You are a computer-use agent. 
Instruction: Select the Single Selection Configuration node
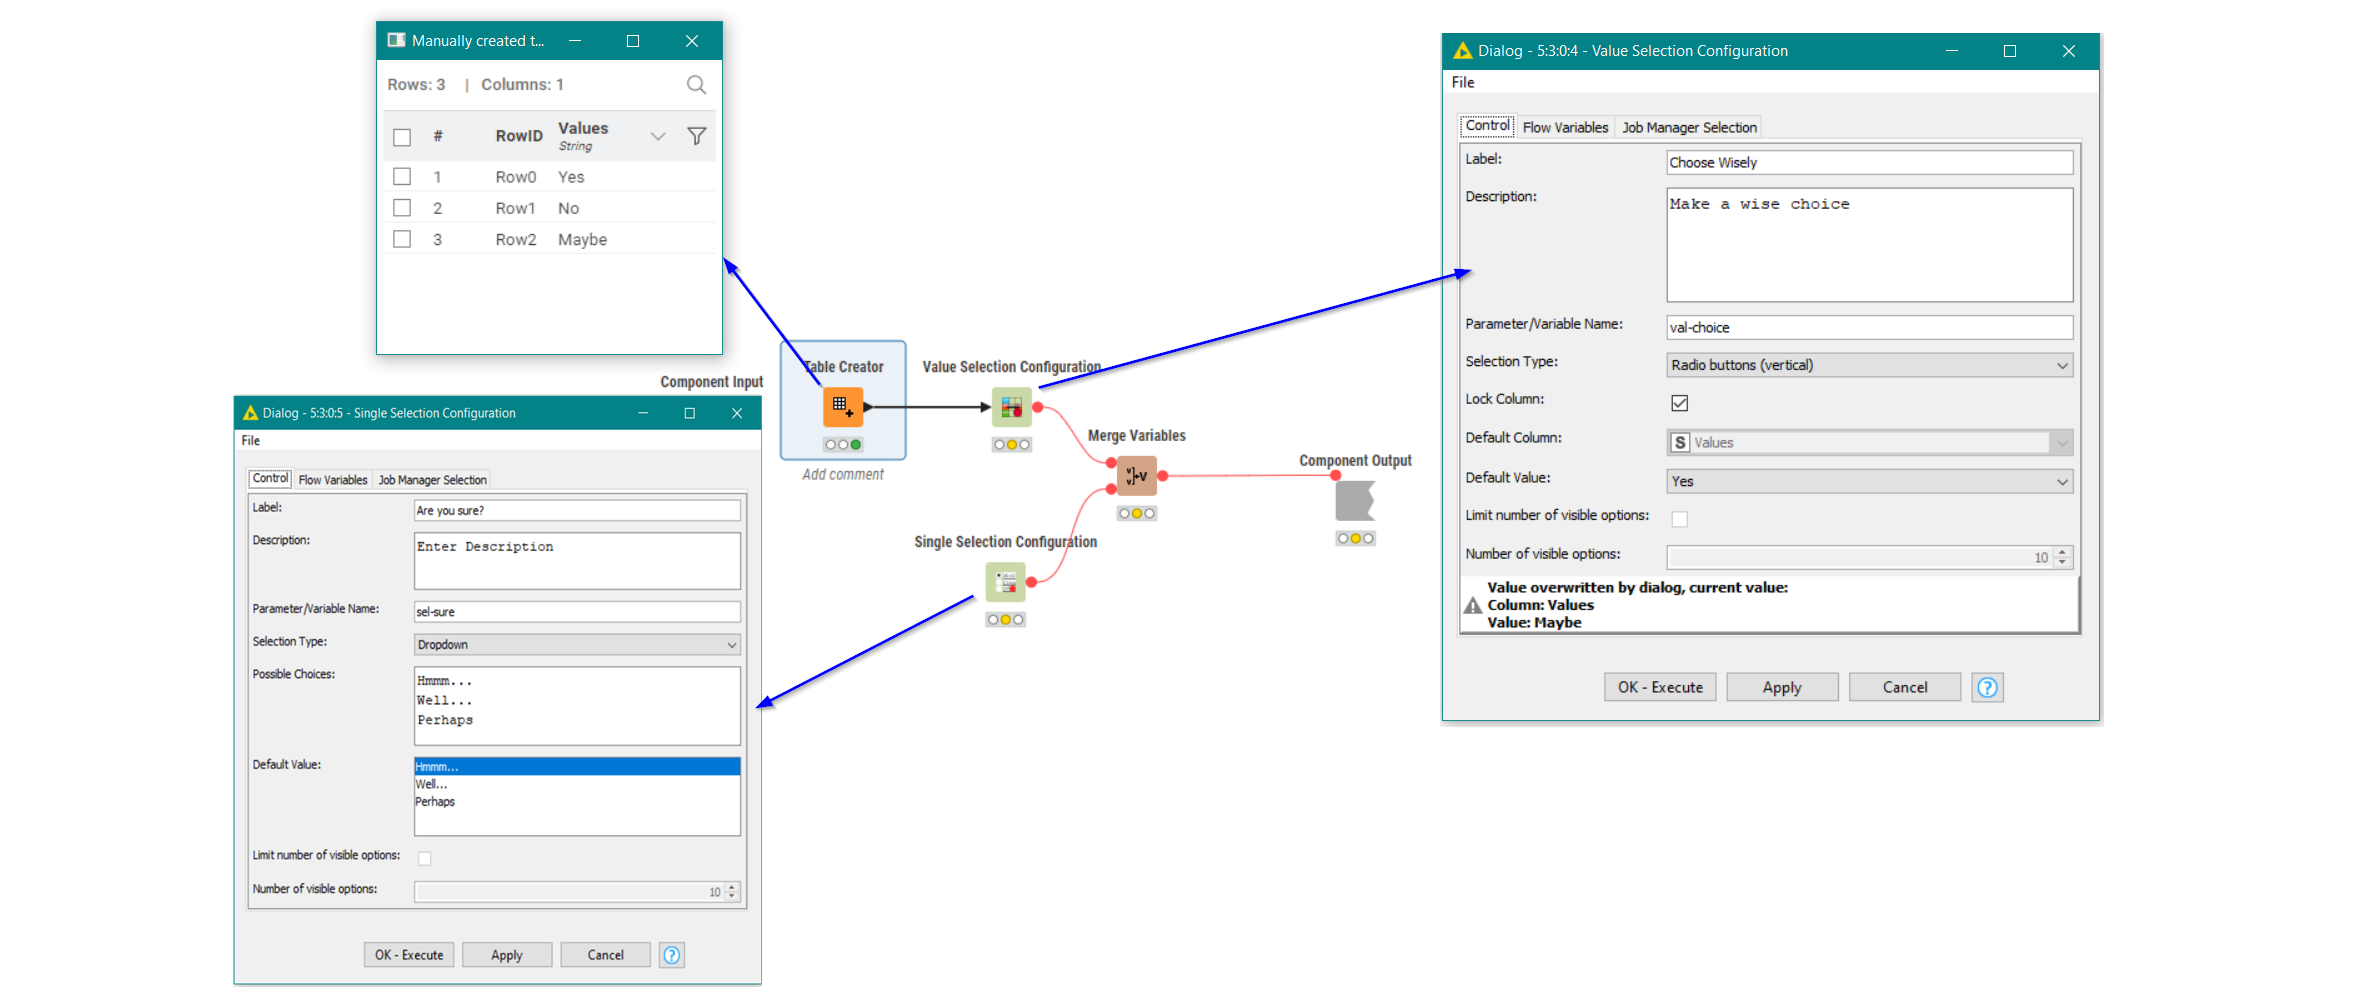[1006, 582]
